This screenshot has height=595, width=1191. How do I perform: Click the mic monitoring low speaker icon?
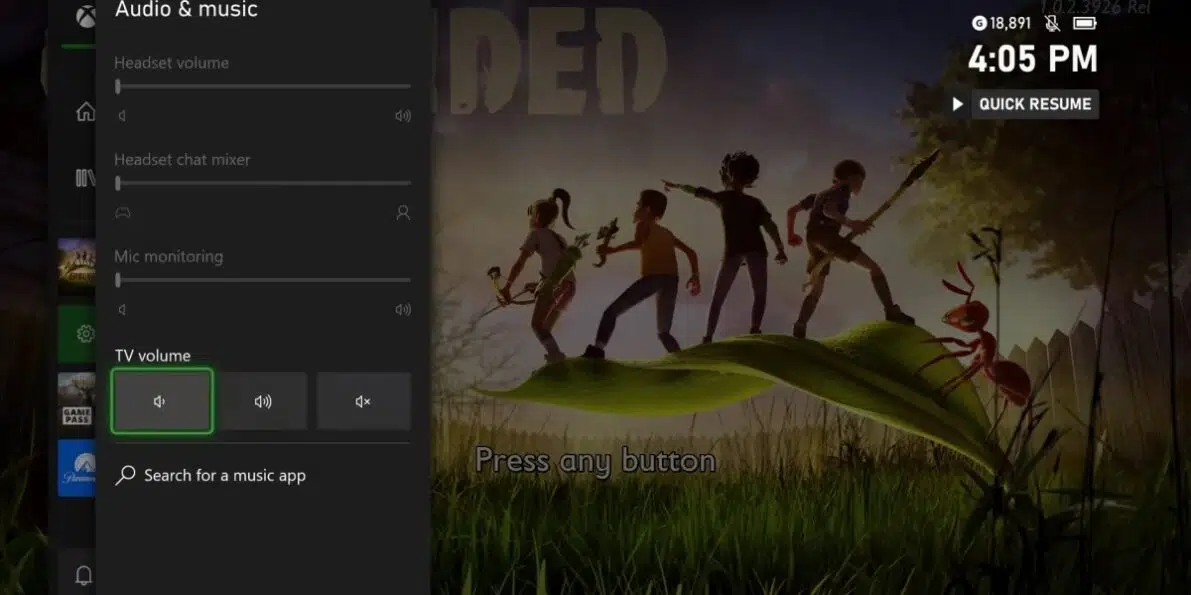tap(122, 309)
